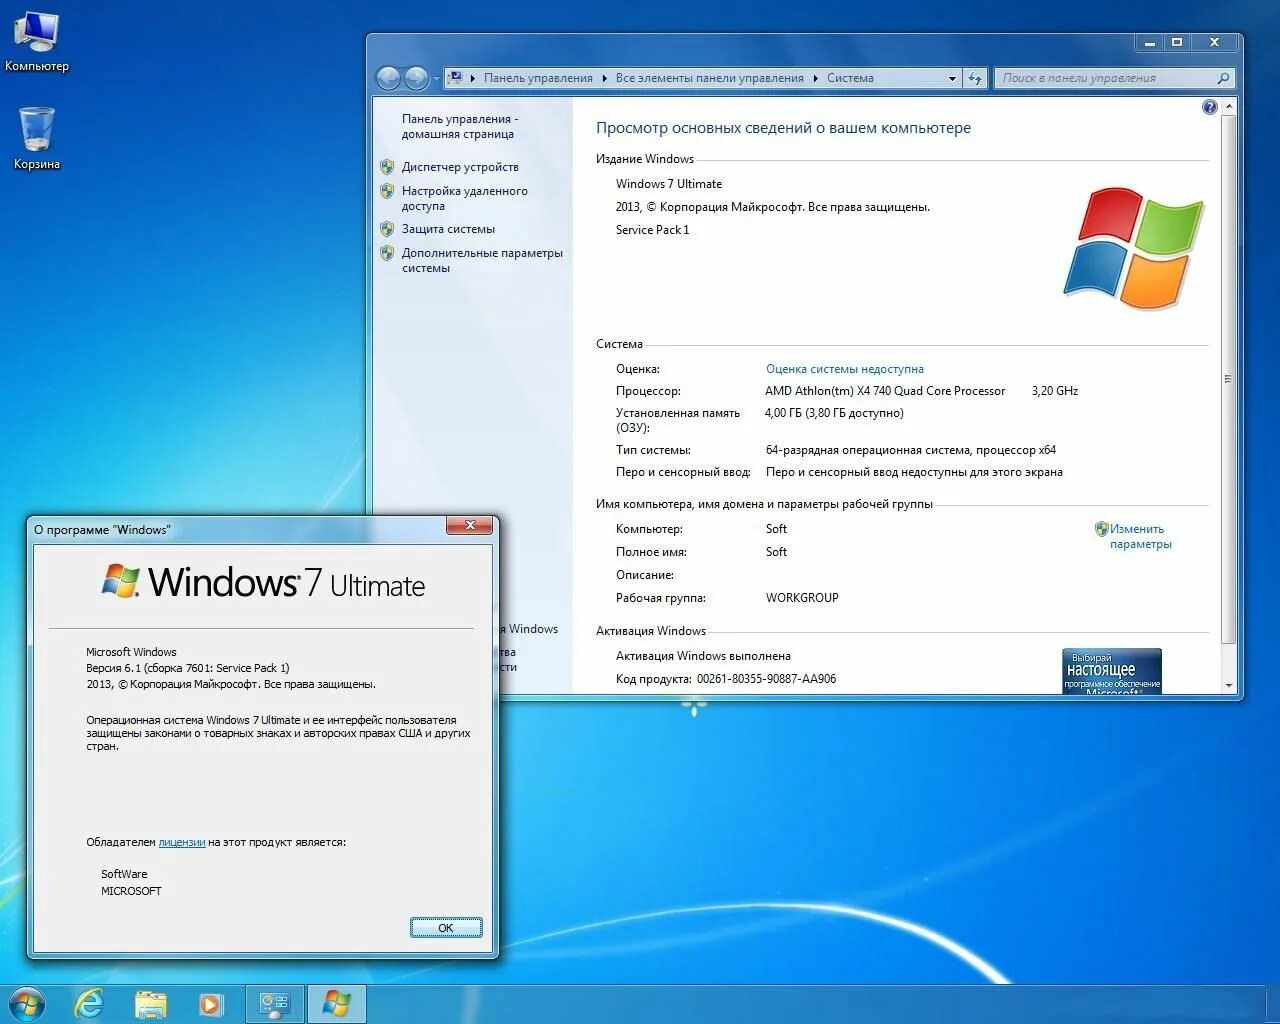Click Show Desktop strip at taskbar end
Image resolution: width=1280 pixels, height=1024 pixels.
coord(1272,1004)
